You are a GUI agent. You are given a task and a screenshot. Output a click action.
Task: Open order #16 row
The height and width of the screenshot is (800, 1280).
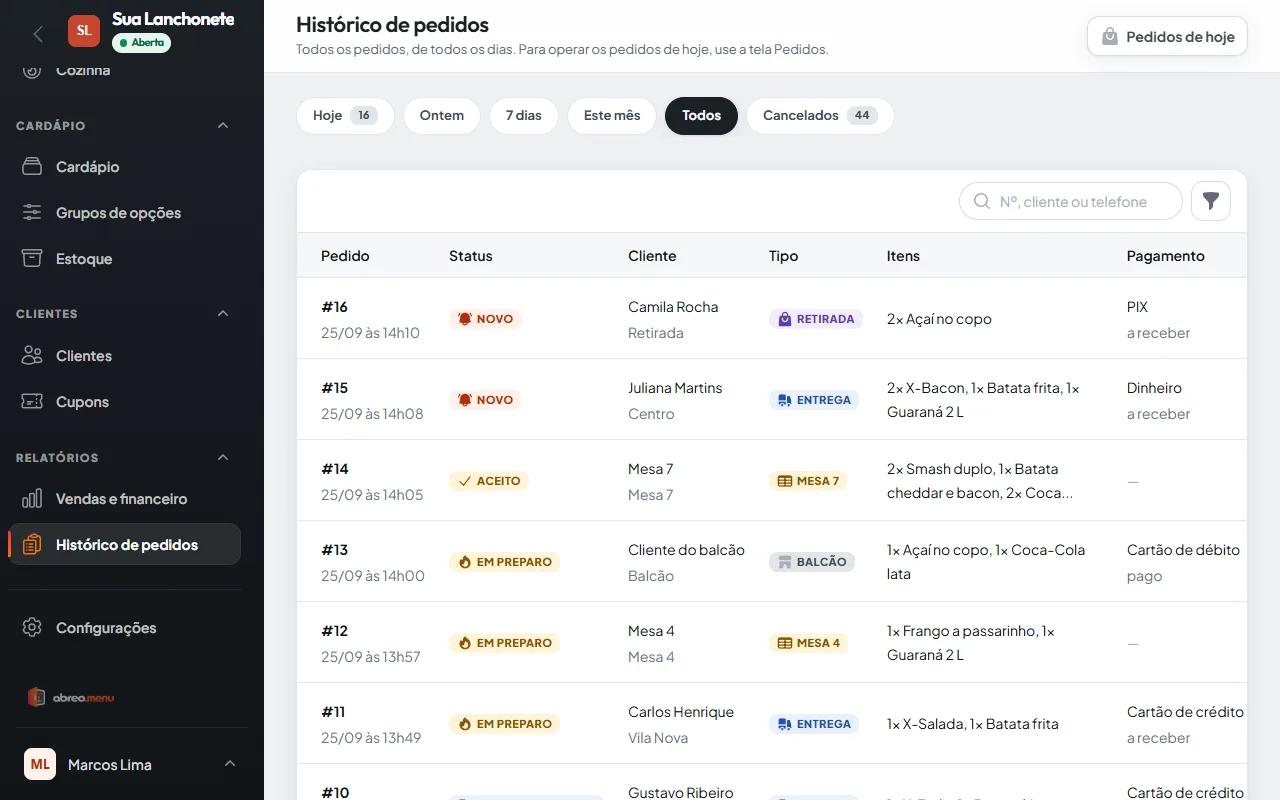click(772, 319)
